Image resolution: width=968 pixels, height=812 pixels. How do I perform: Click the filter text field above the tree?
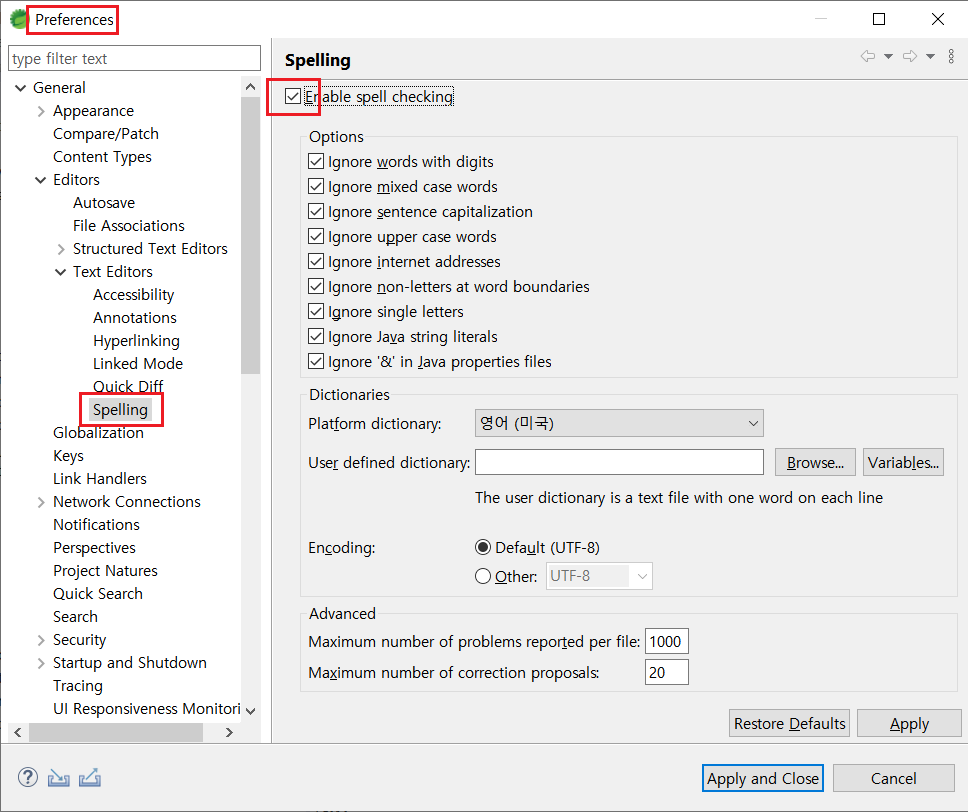(x=134, y=57)
